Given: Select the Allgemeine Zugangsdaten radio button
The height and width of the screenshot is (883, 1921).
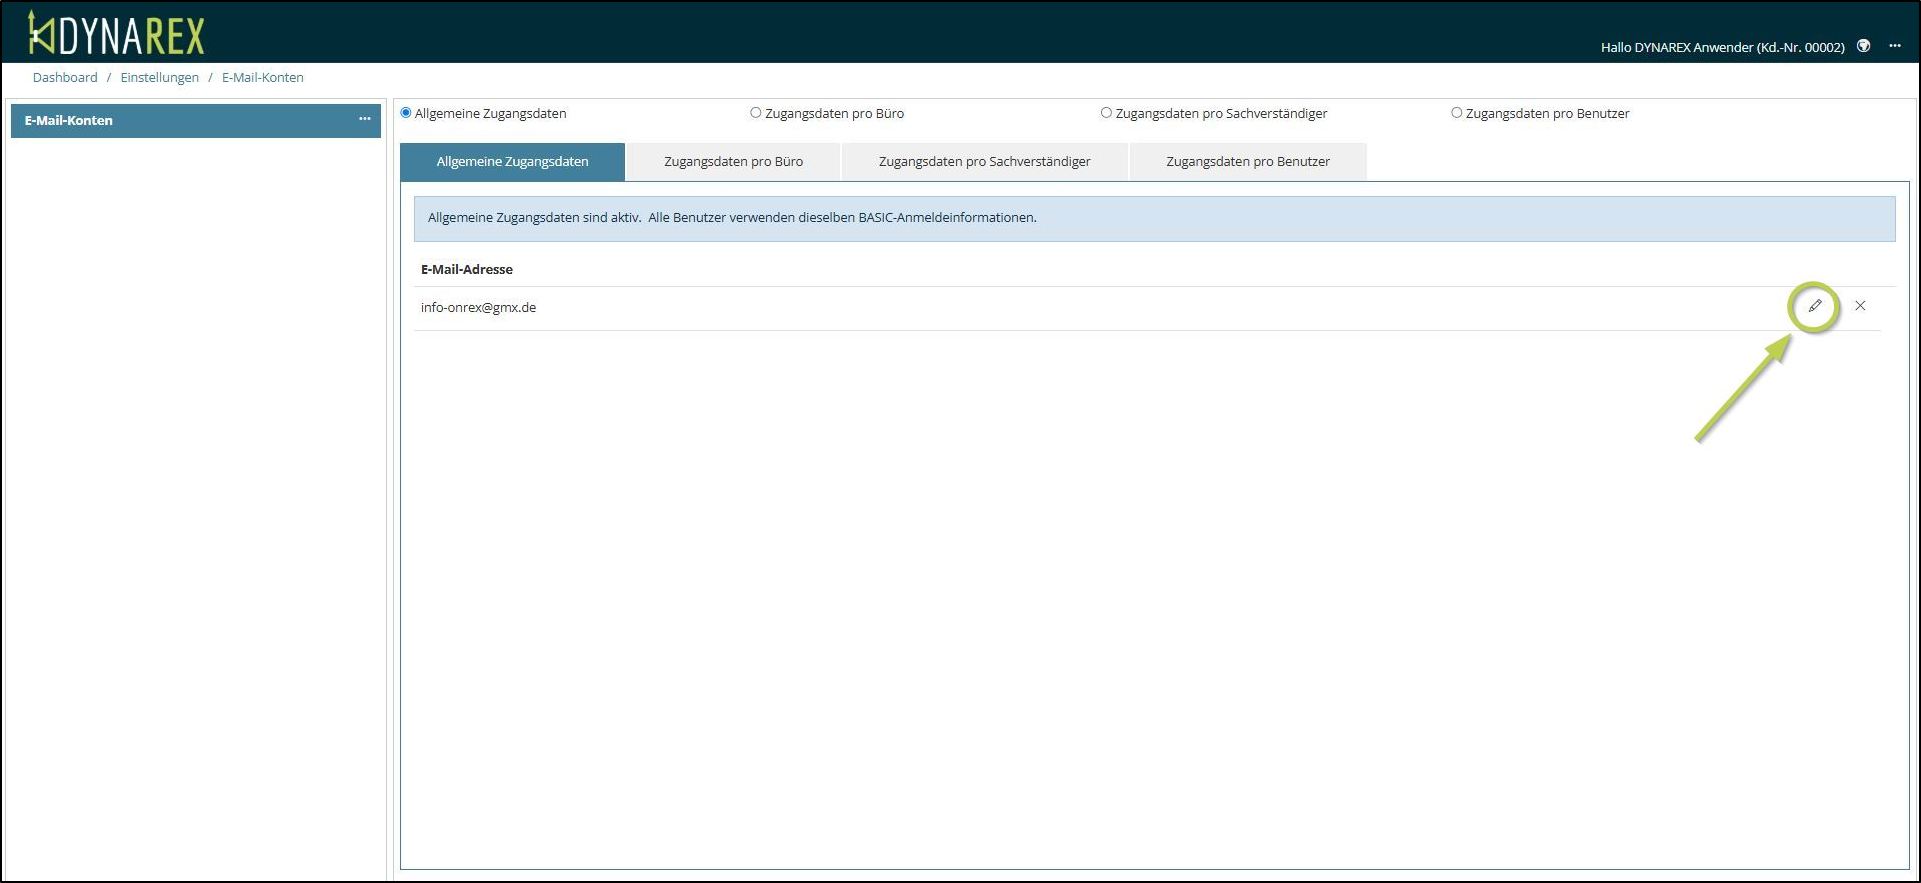Looking at the screenshot, I should pos(406,113).
